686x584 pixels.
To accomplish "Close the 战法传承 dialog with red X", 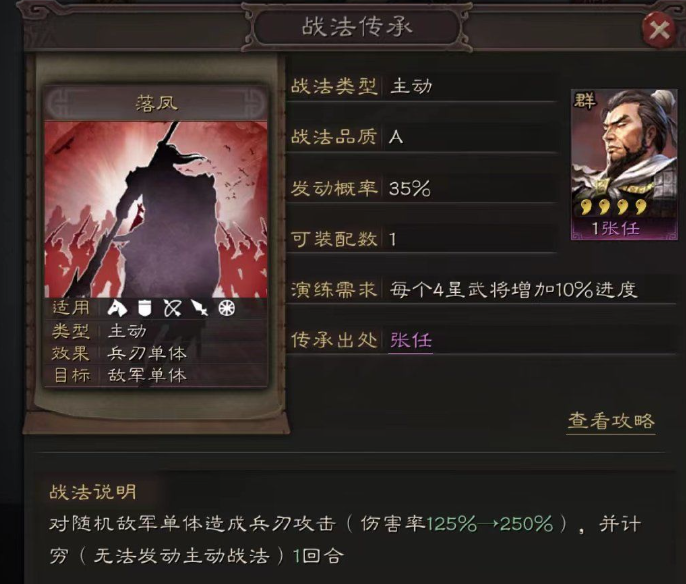I will click(659, 31).
